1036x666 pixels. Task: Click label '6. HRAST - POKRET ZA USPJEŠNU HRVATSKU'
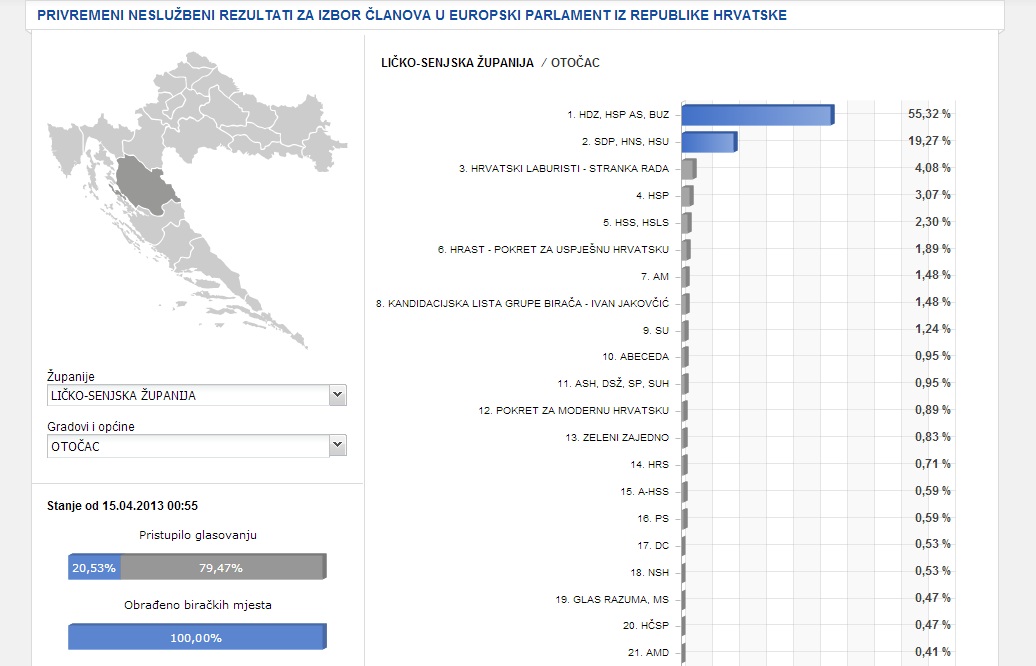pos(553,250)
